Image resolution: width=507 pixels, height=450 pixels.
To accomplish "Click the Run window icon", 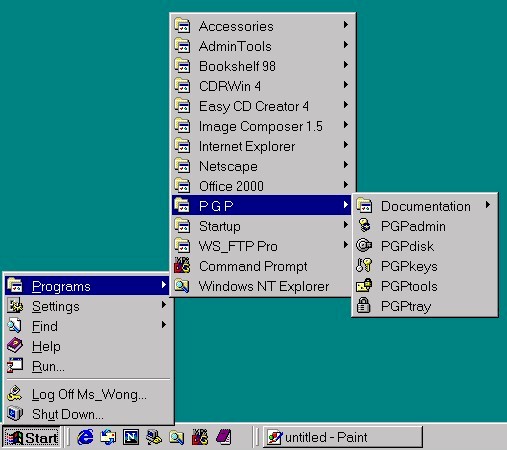I will (x=15, y=366).
